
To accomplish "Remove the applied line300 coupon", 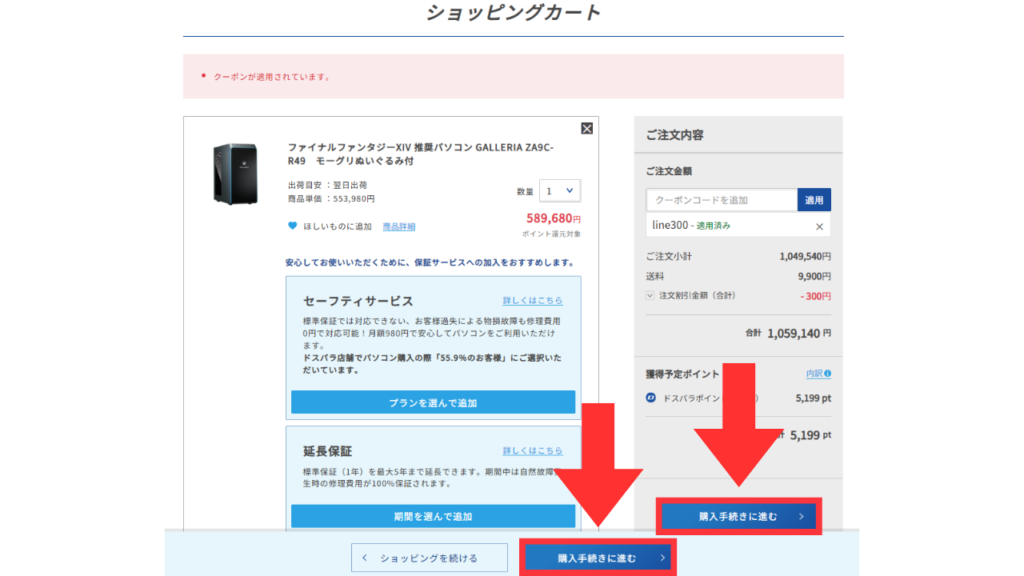I will pos(819,227).
